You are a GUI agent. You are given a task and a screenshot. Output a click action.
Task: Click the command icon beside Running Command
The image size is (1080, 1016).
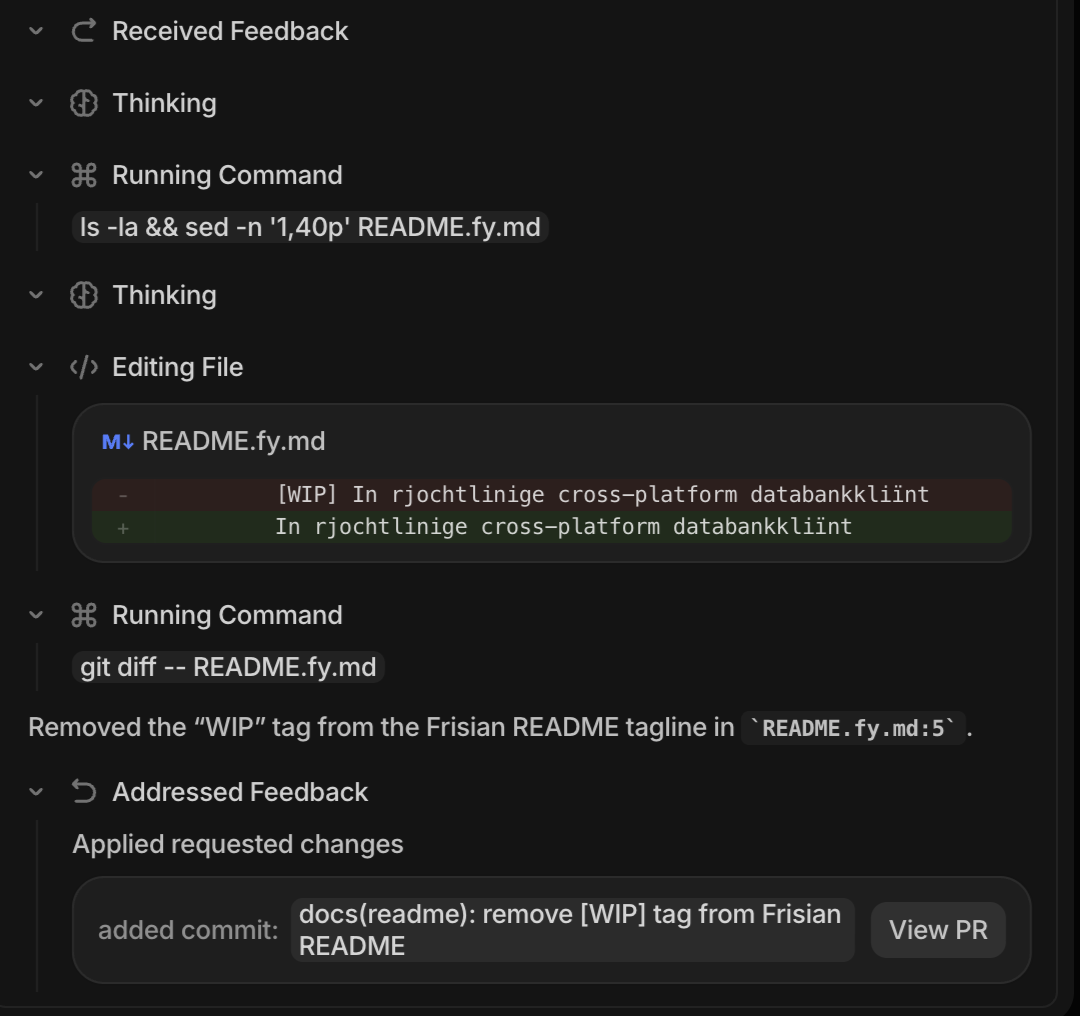click(x=84, y=175)
